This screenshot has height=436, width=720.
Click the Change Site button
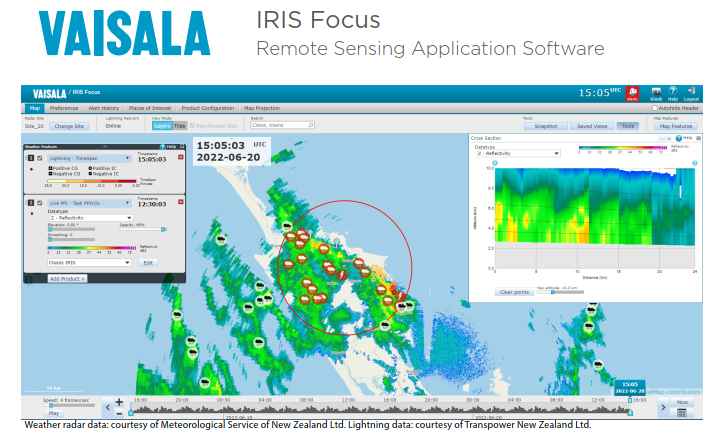coord(69,126)
